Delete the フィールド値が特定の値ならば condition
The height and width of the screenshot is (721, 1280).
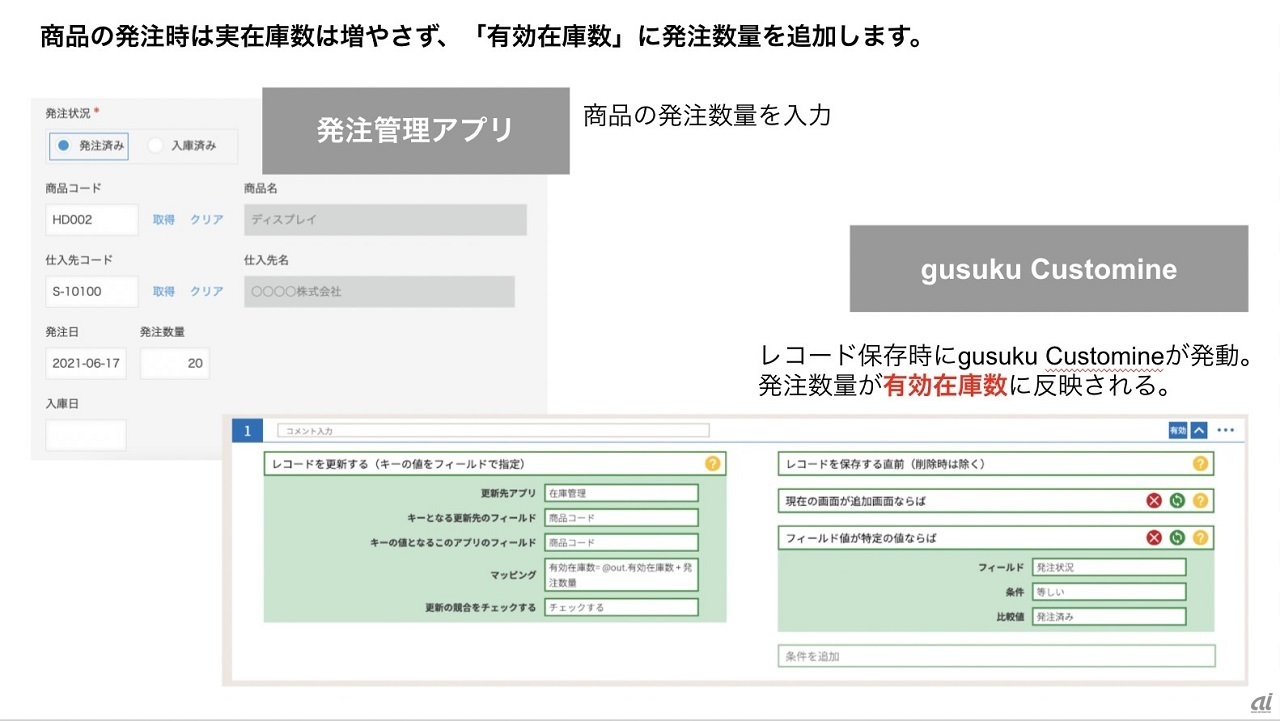pos(1155,538)
